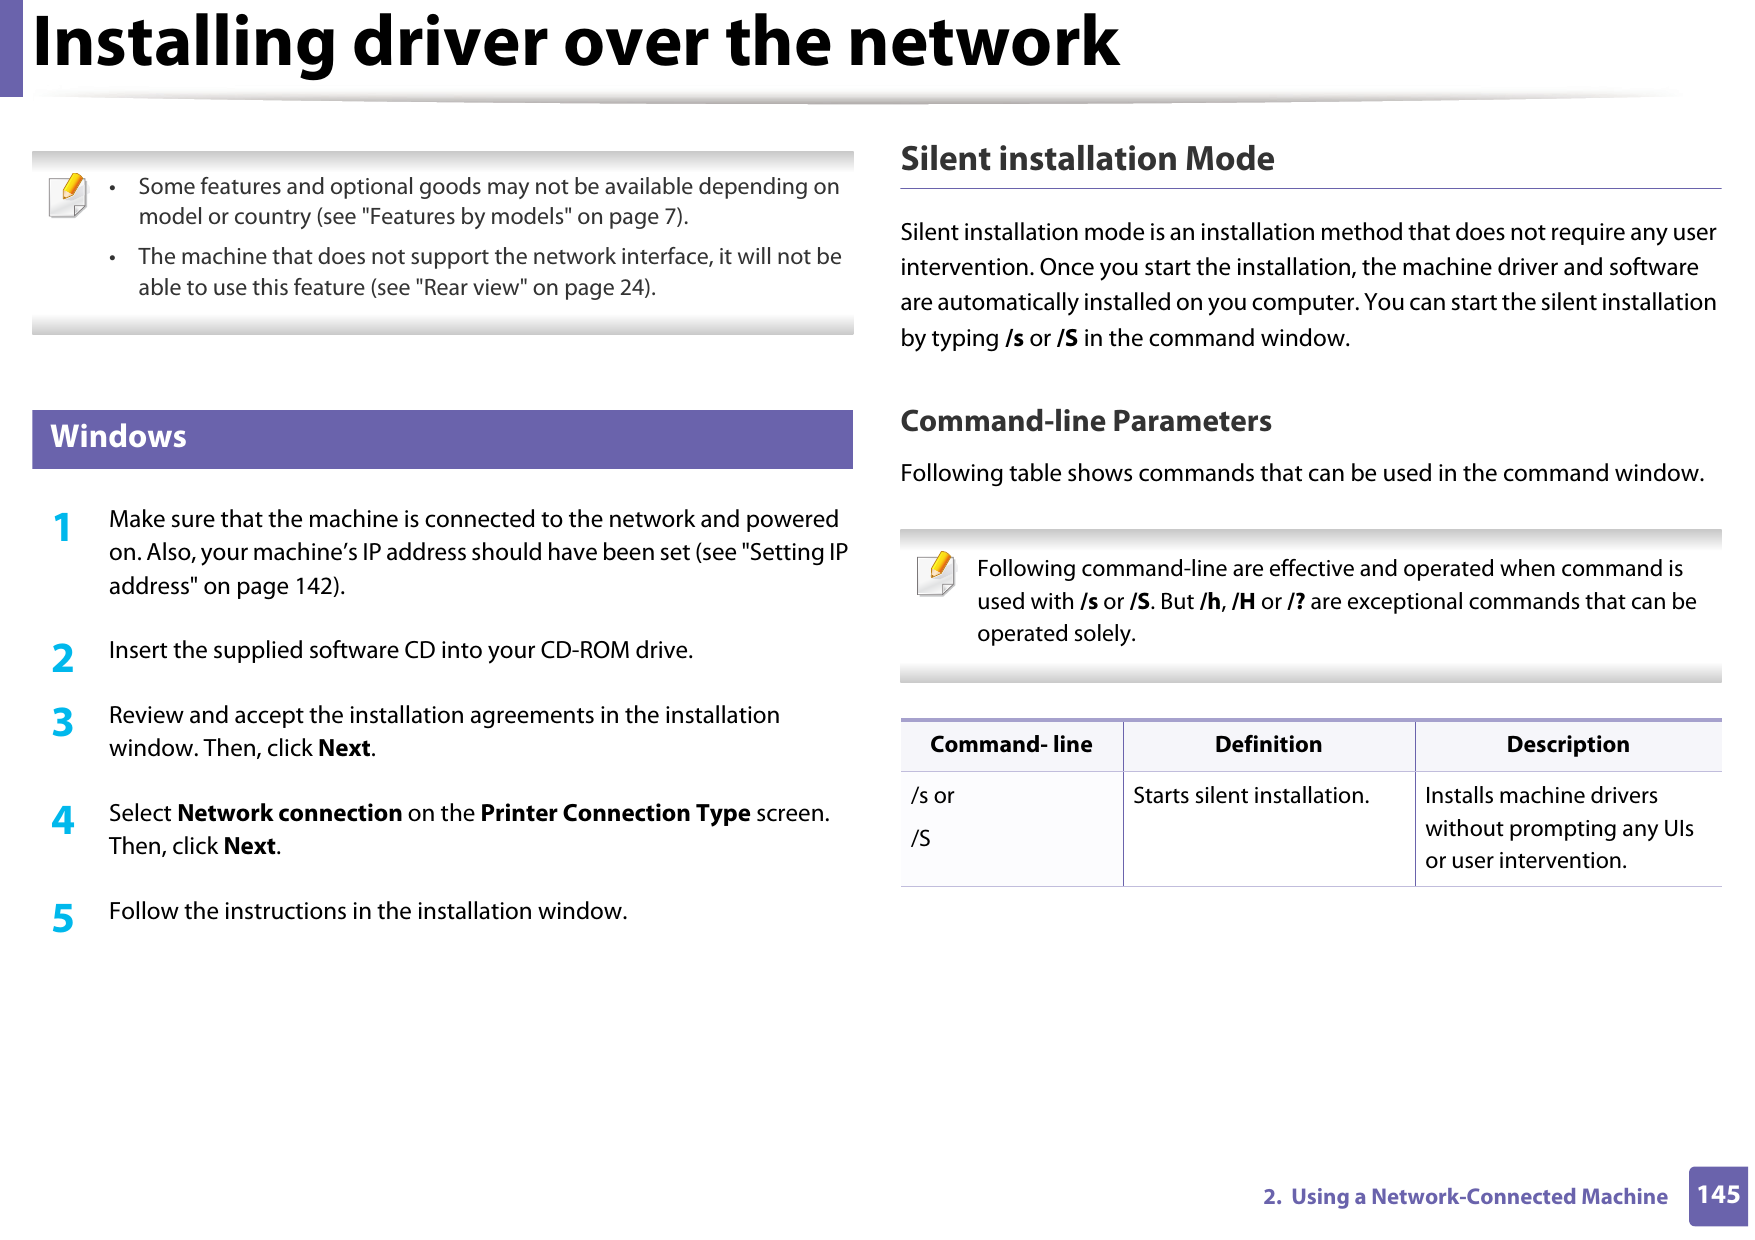Select the /s or /S command table row
1755x1240 pixels.
click(x=933, y=815)
